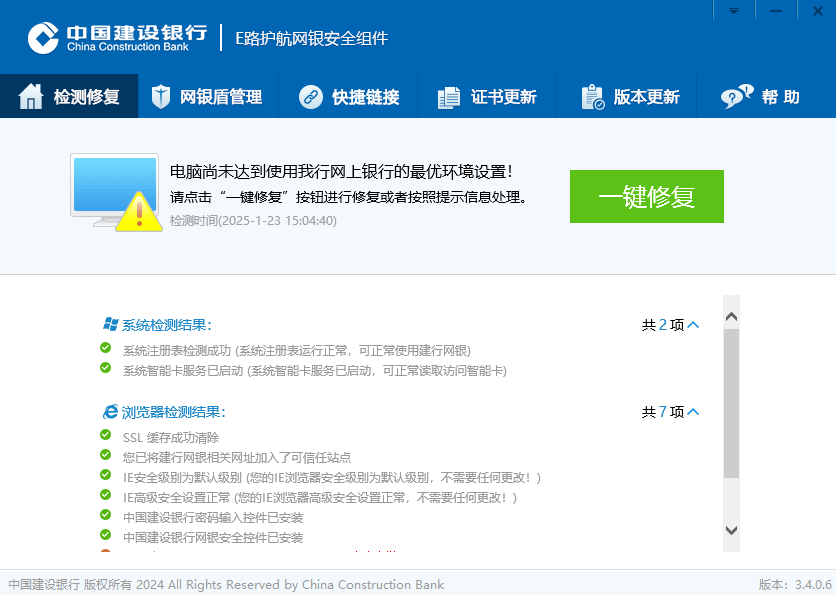This screenshot has width=836, height=595.
Task: Click the E路护航网银安全组件 title text
Action: coord(312,38)
